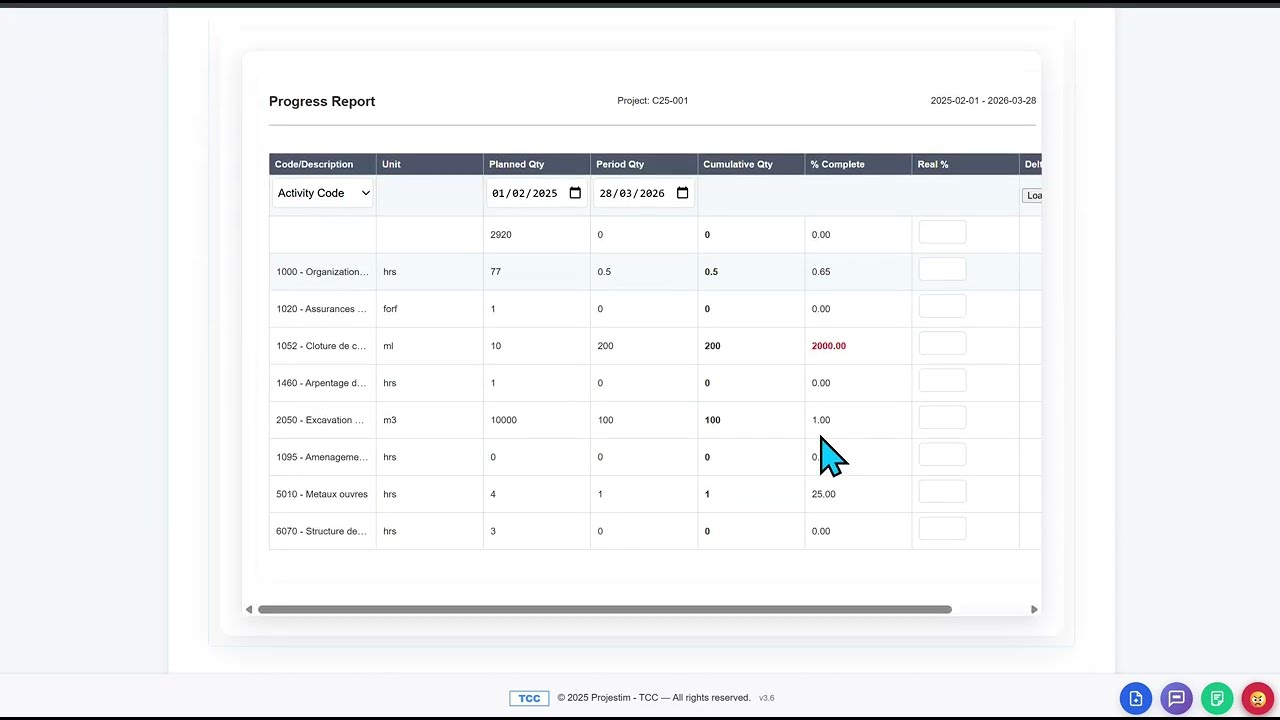Click the Project: C25-001 label
This screenshot has width=1280, height=720.
[x=653, y=101]
